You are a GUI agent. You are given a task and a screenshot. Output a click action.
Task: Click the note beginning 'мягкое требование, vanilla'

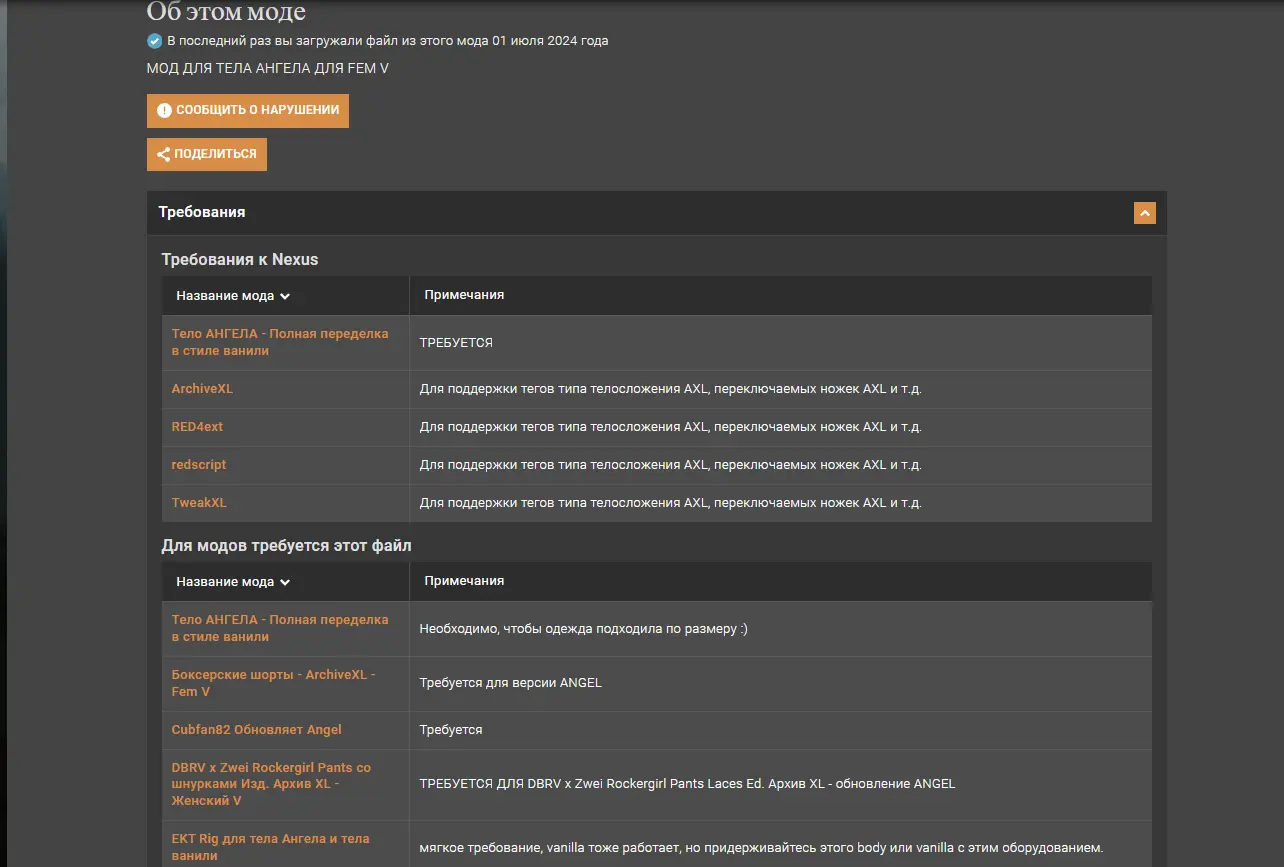761,848
